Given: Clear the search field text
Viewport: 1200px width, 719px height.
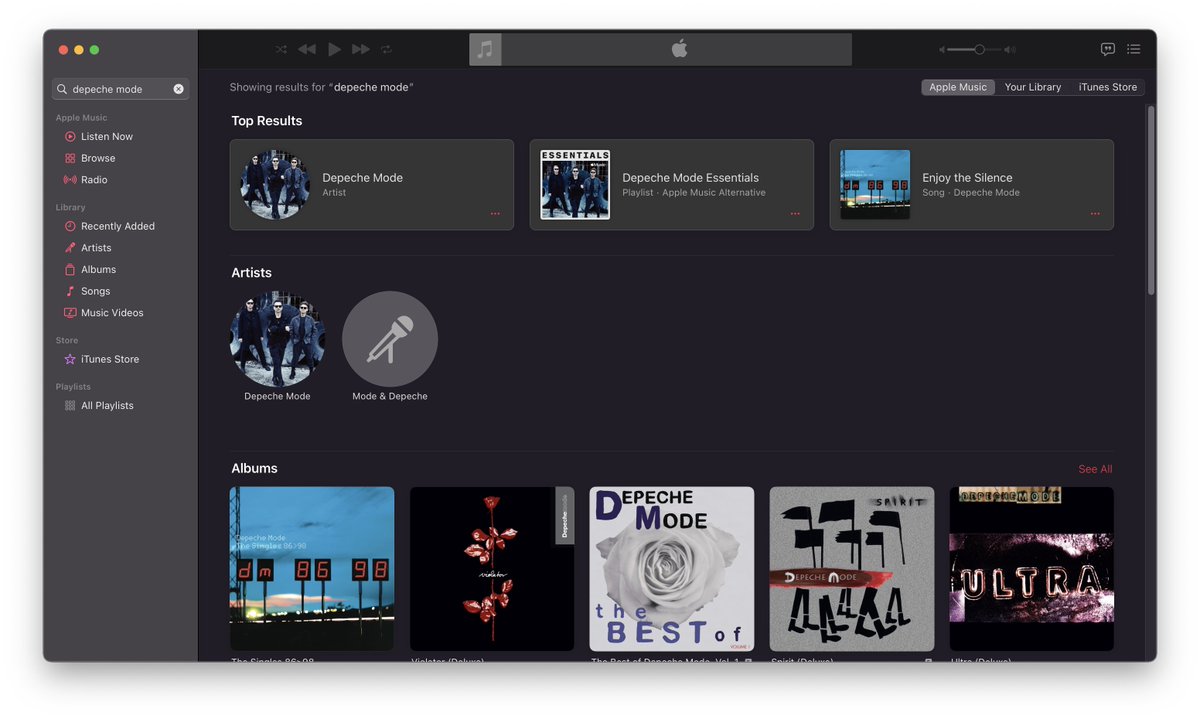Looking at the screenshot, I should [x=179, y=89].
